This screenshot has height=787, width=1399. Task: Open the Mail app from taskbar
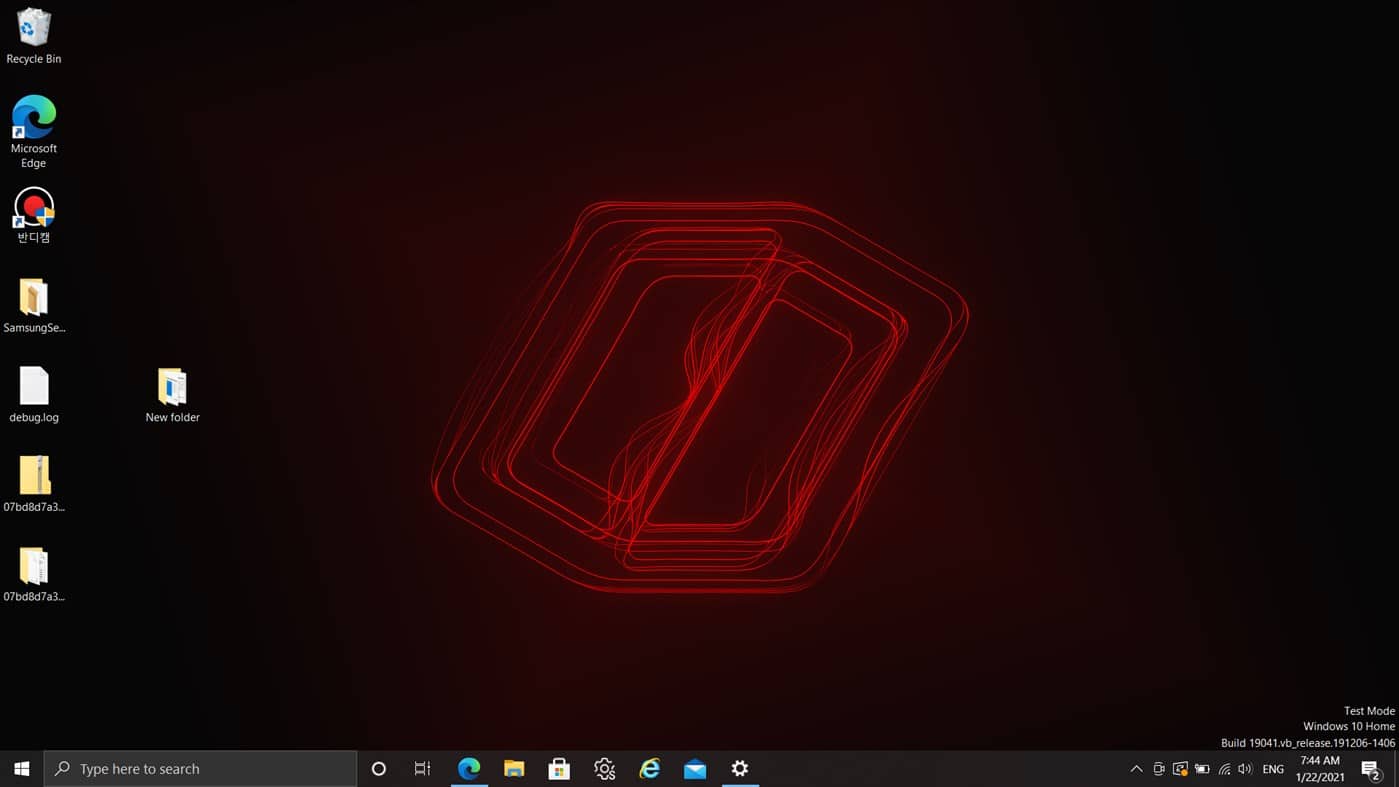pos(695,768)
